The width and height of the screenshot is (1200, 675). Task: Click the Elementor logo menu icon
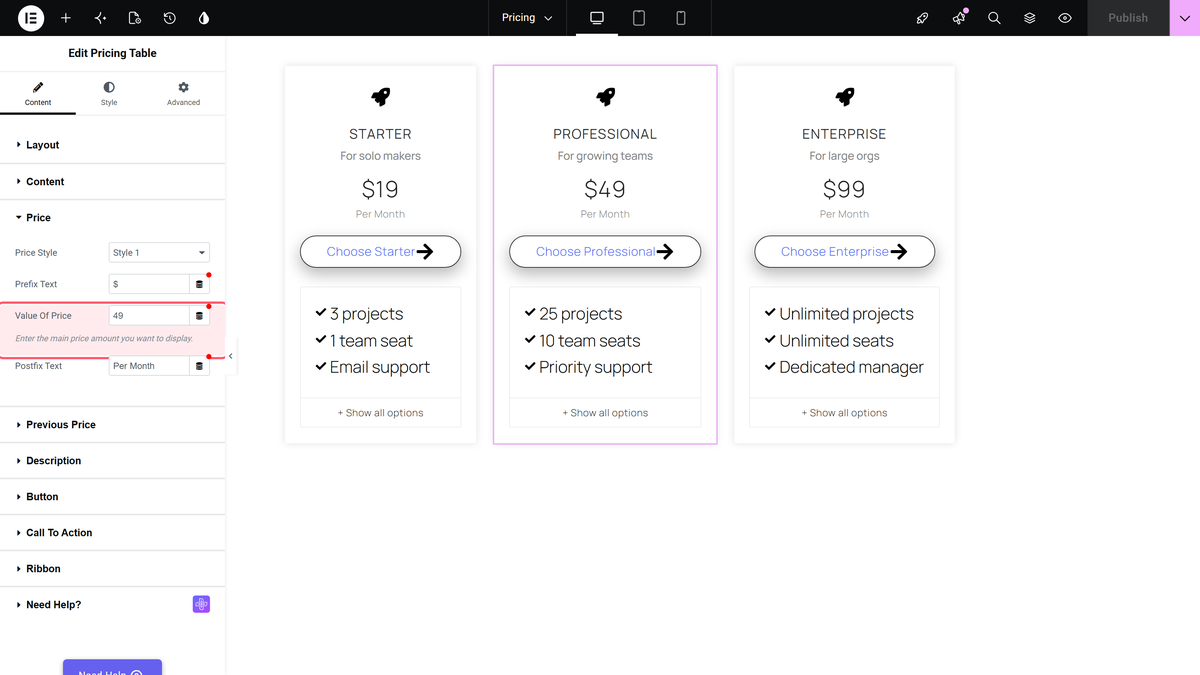click(x=31, y=18)
